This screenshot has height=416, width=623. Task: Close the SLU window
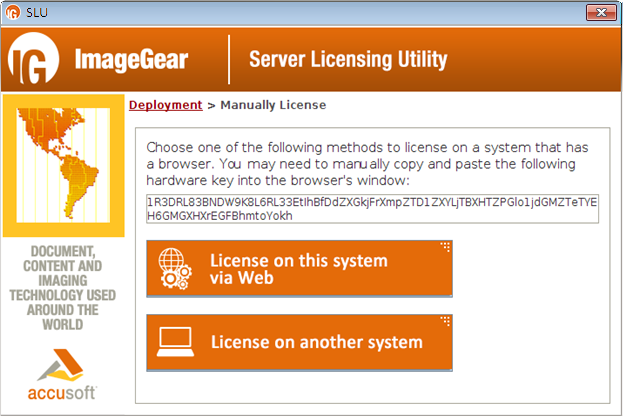599,12
